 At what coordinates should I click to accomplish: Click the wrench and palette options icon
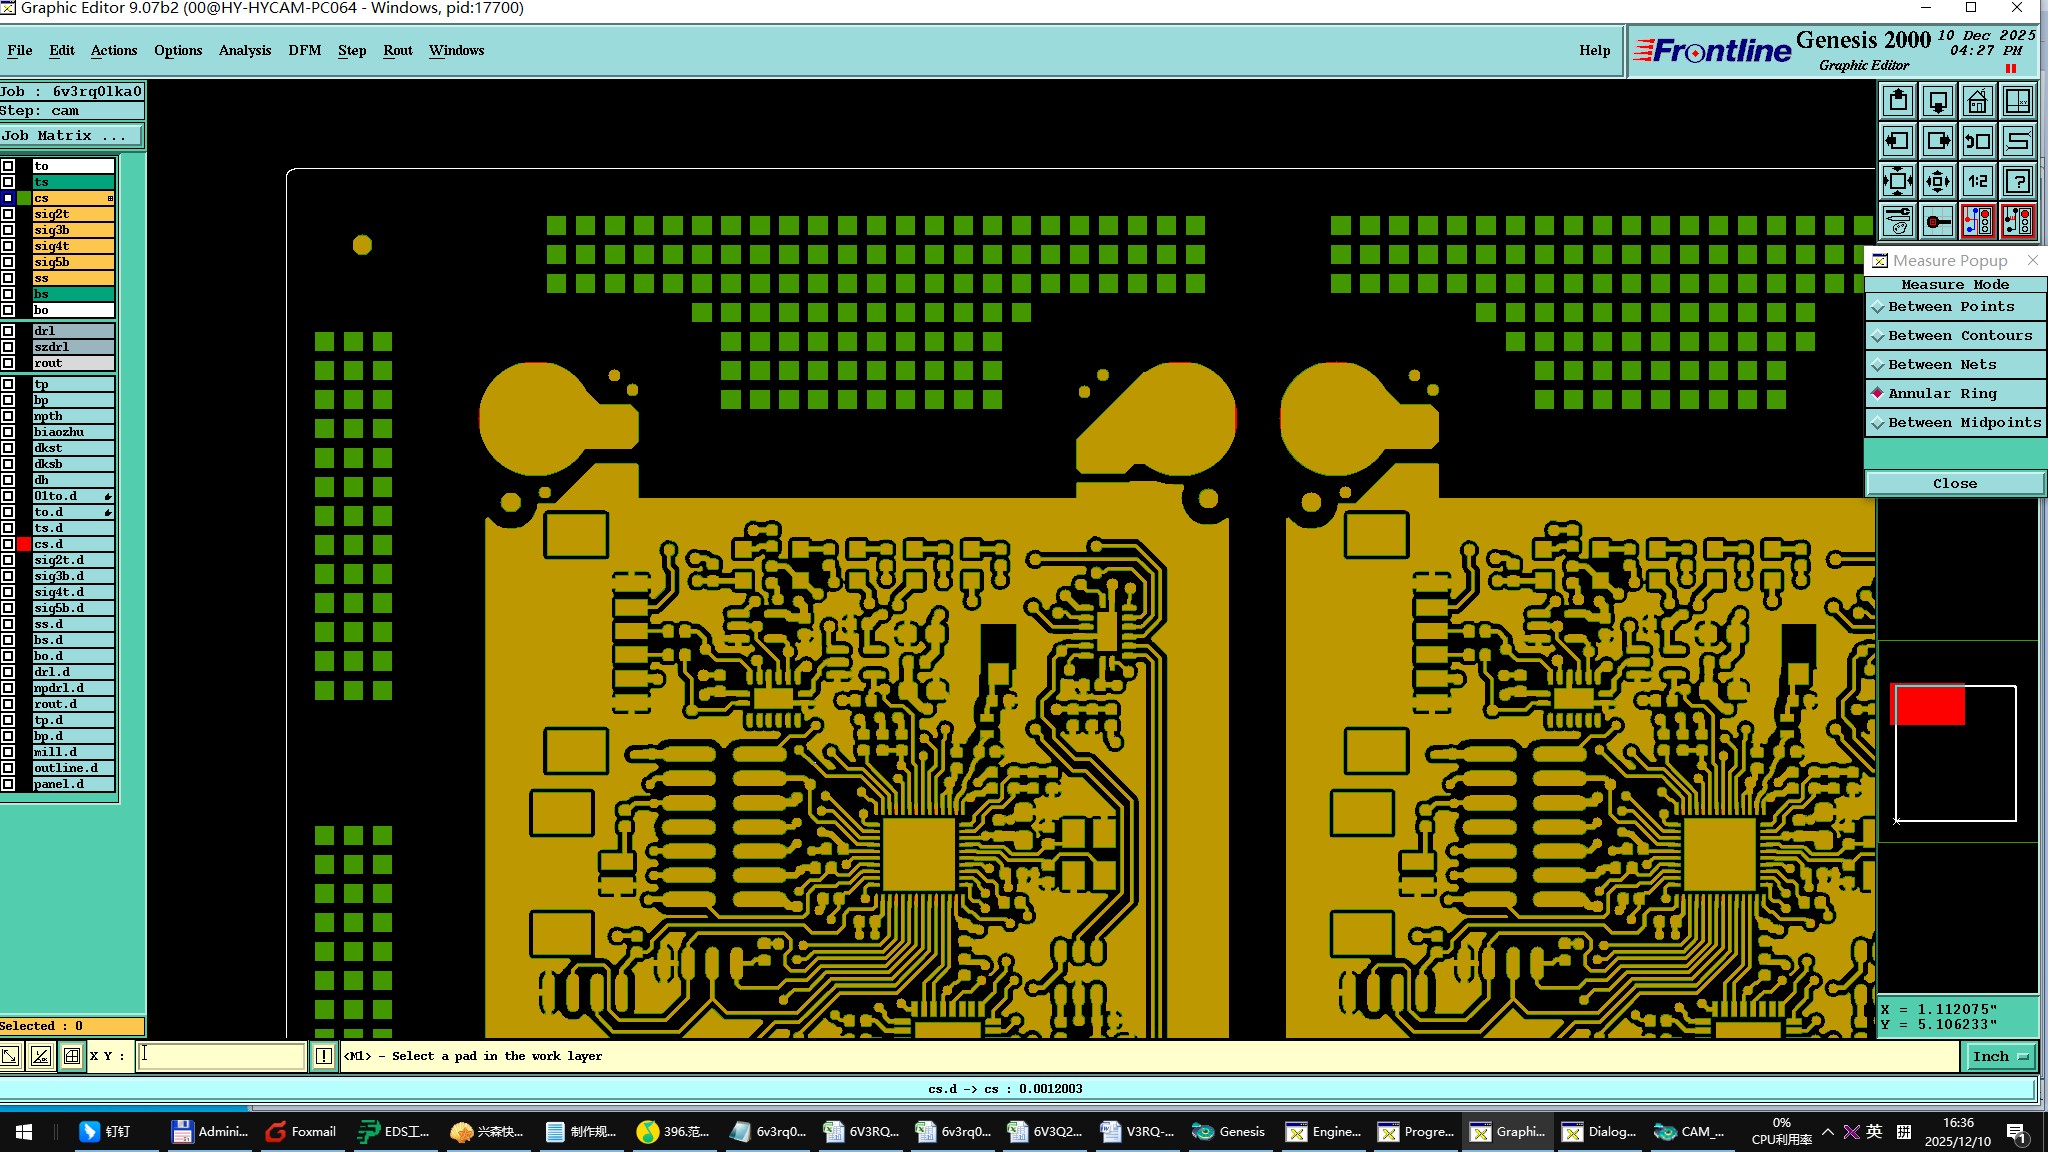(x=1897, y=222)
